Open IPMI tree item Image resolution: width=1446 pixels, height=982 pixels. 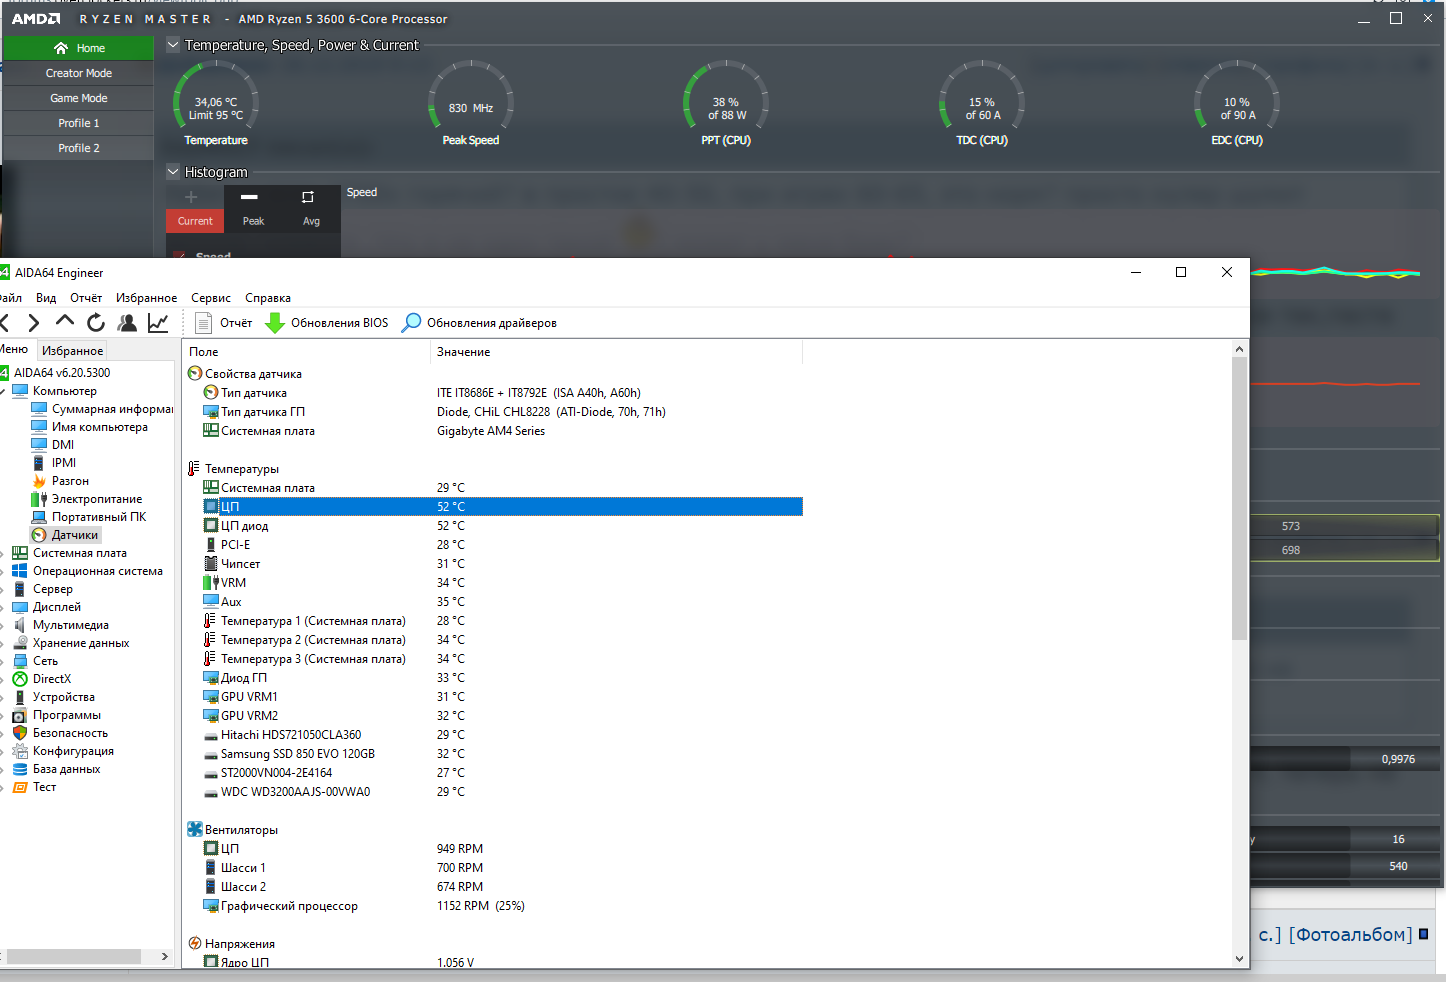[x=64, y=463]
